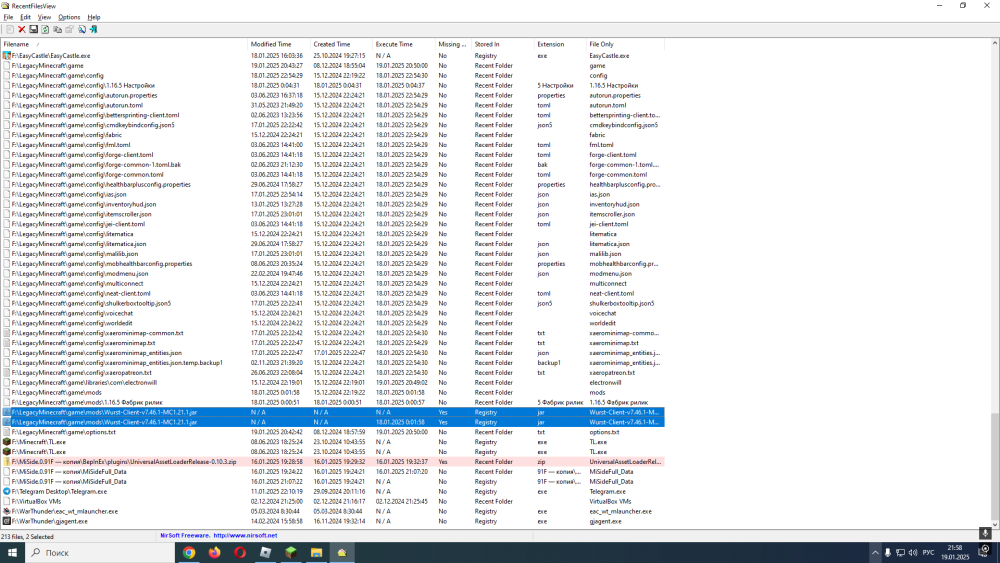Click the gjagent.exe file icon
The width and height of the screenshot is (1000, 563).
point(6,521)
